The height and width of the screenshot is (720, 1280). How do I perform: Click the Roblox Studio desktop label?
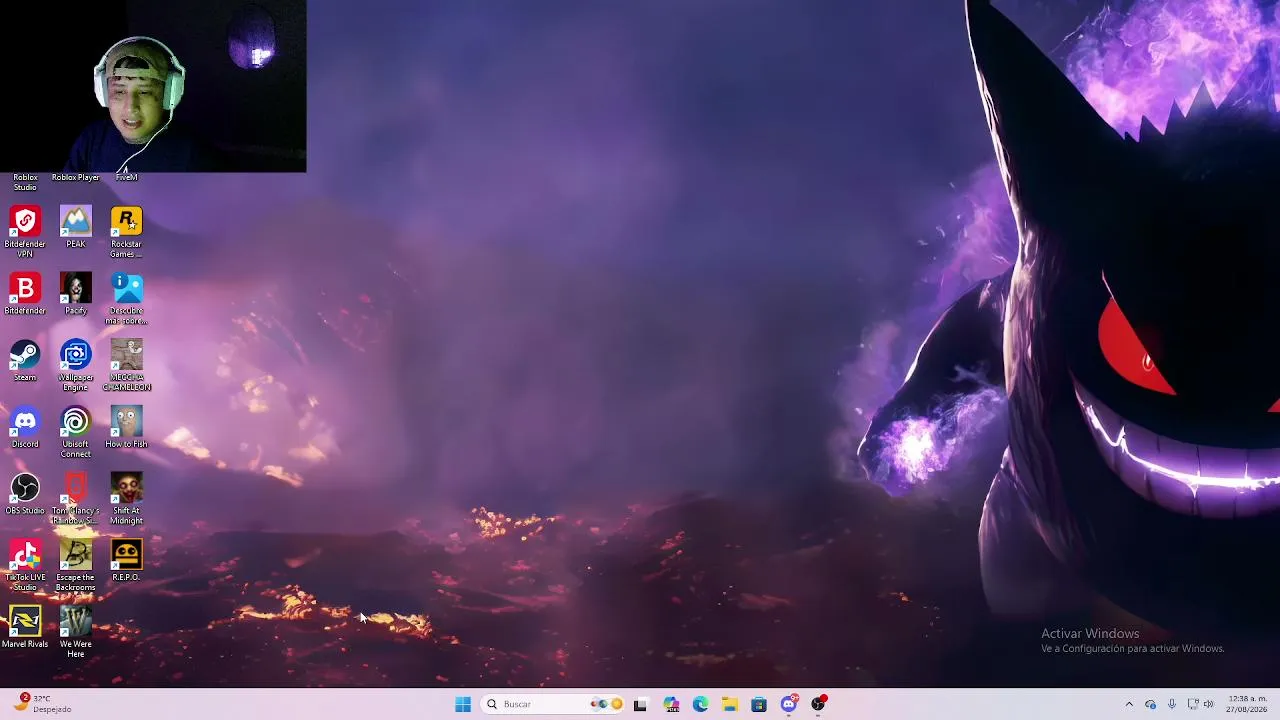[x=25, y=182]
